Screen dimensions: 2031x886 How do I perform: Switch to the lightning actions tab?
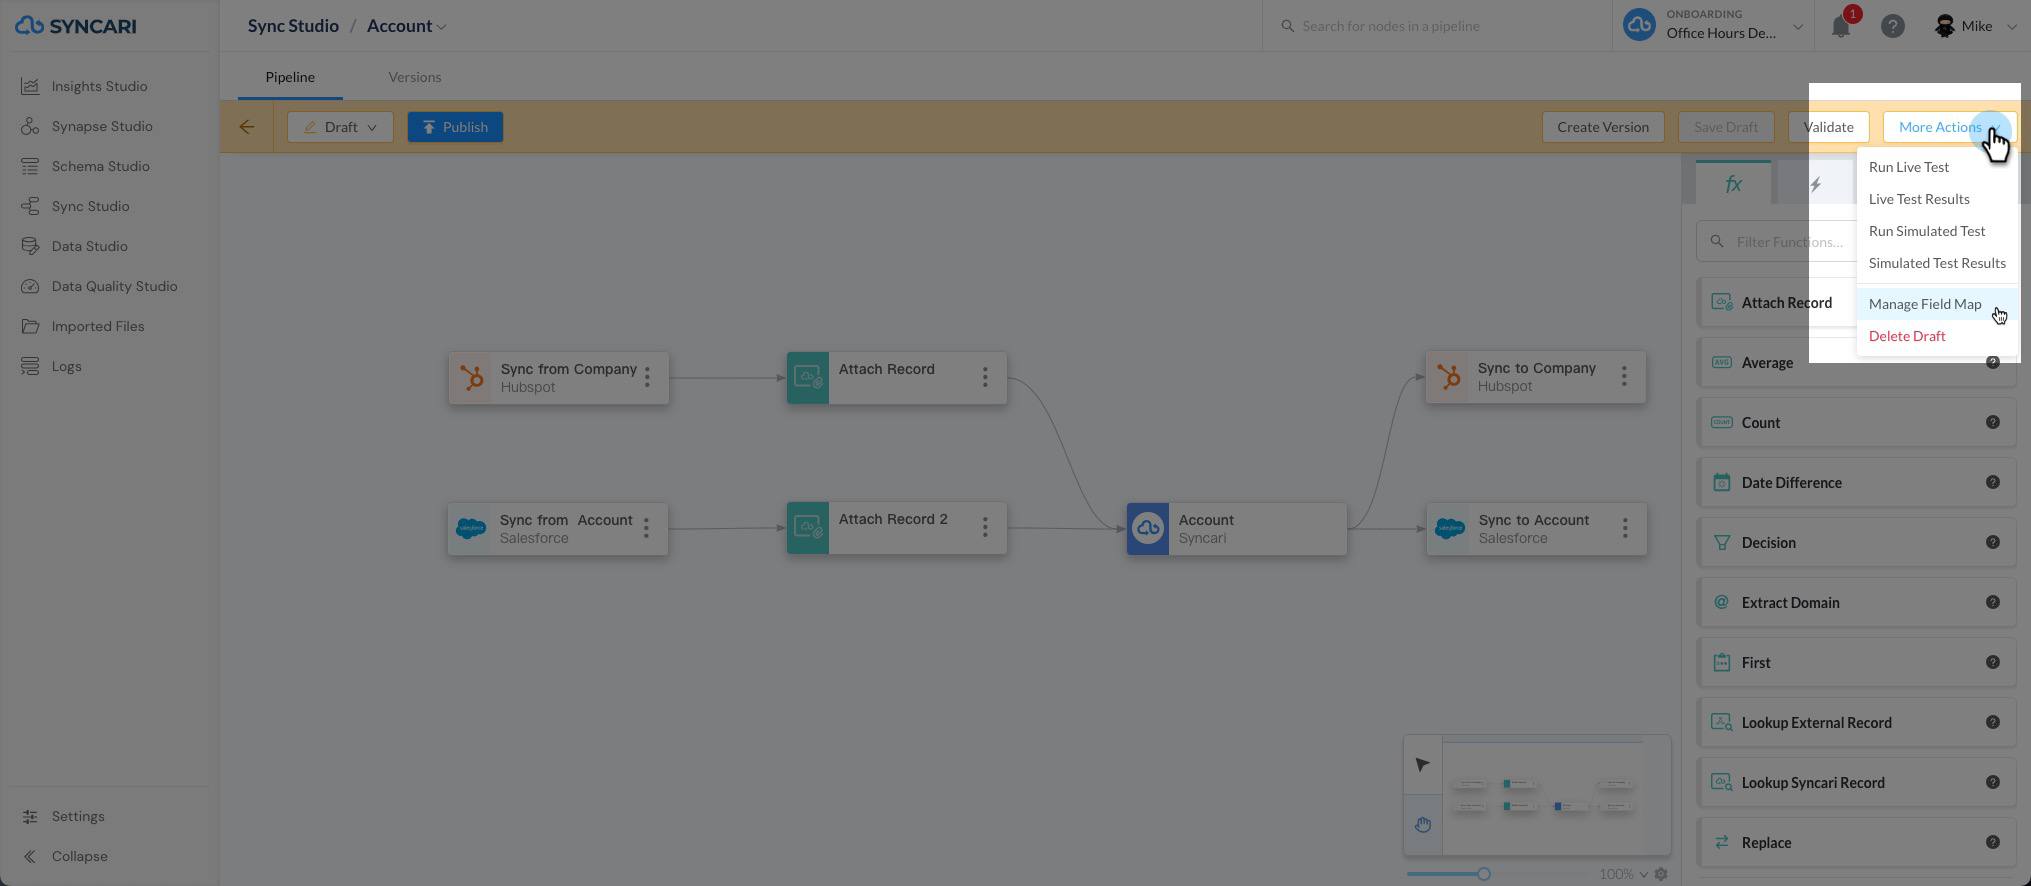pyautogui.click(x=1815, y=184)
